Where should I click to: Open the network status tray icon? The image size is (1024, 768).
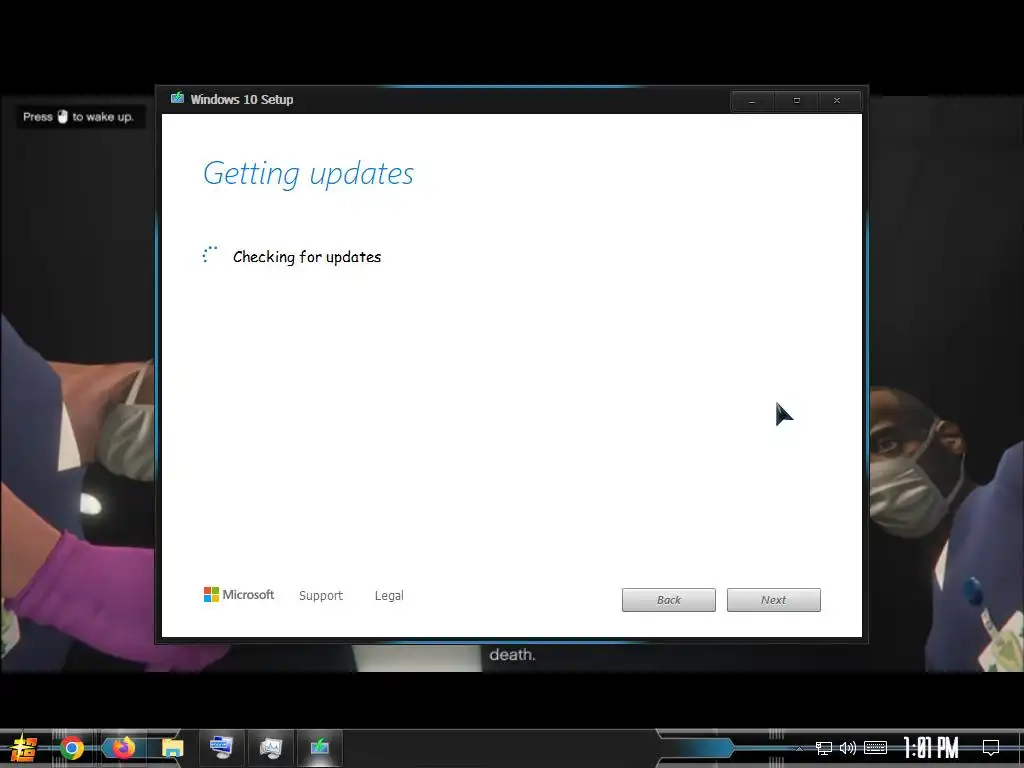(824, 748)
